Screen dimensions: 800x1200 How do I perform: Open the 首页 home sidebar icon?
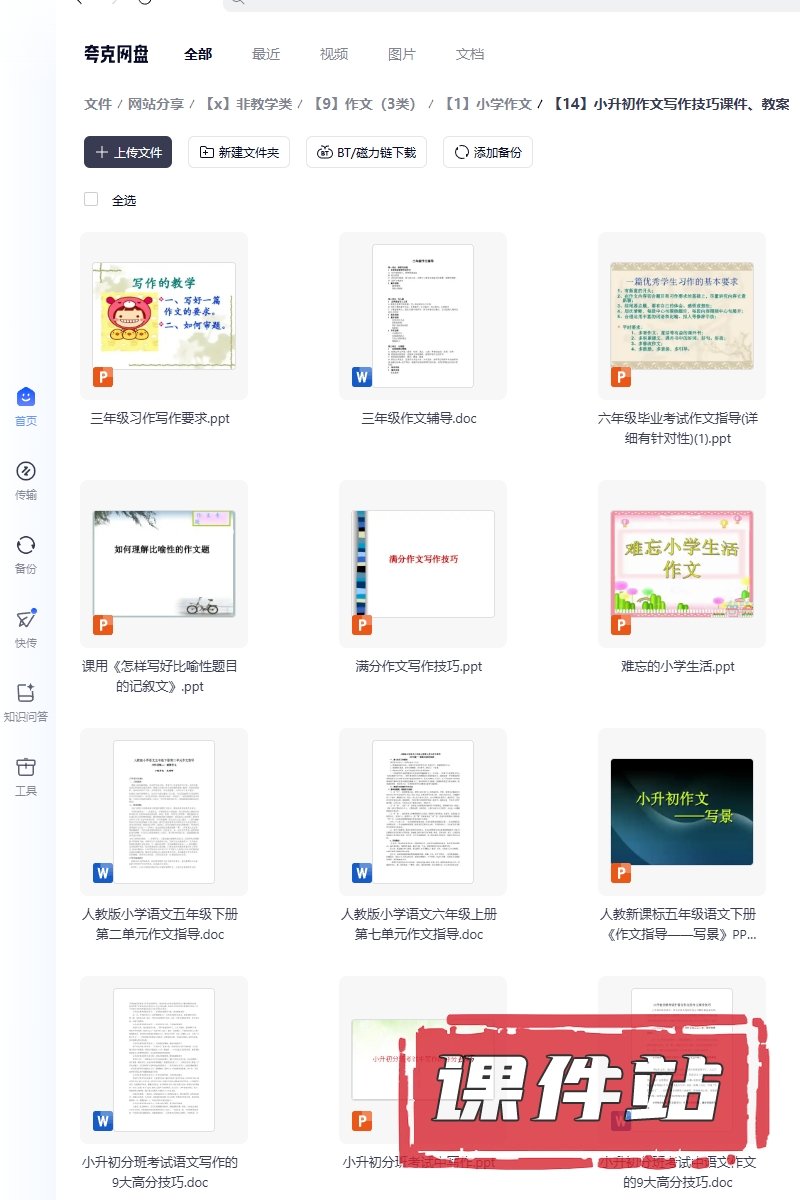pyautogui.click(x=26, y=398)
